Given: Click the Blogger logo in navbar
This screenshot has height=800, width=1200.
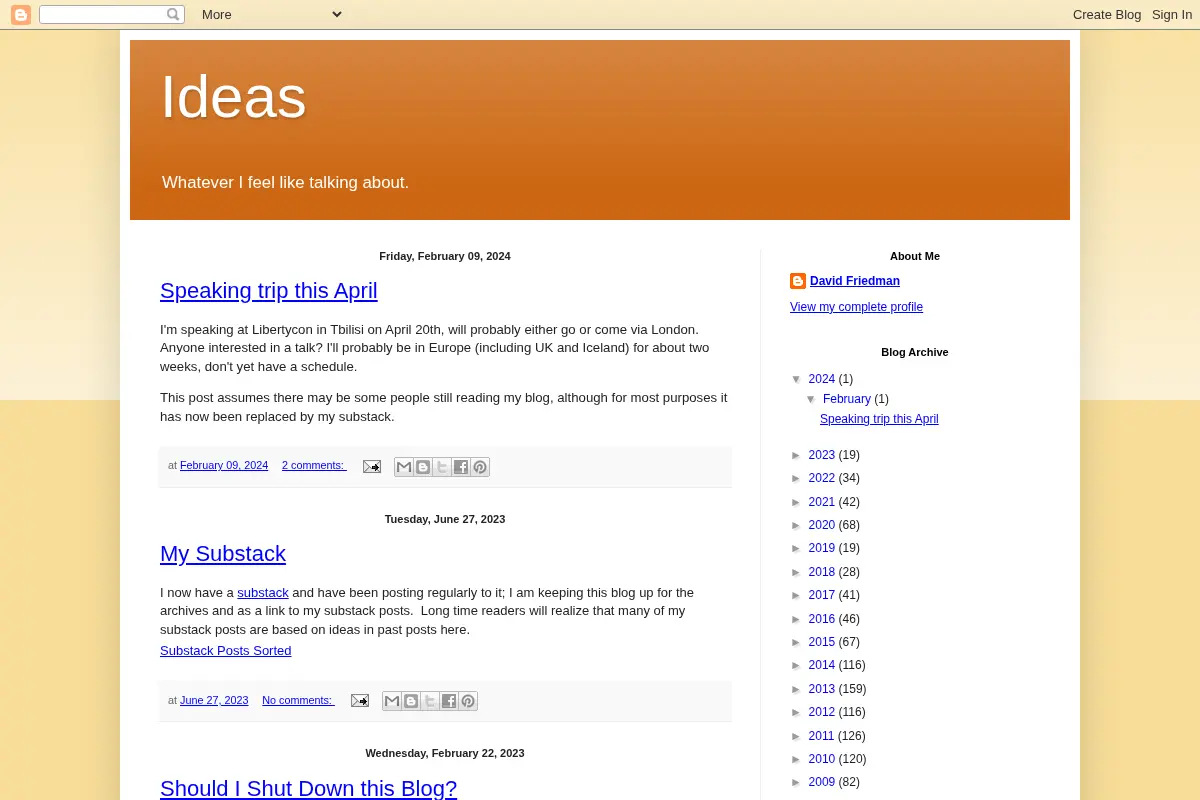Looking at the screenshot, I should pos(21,14).
